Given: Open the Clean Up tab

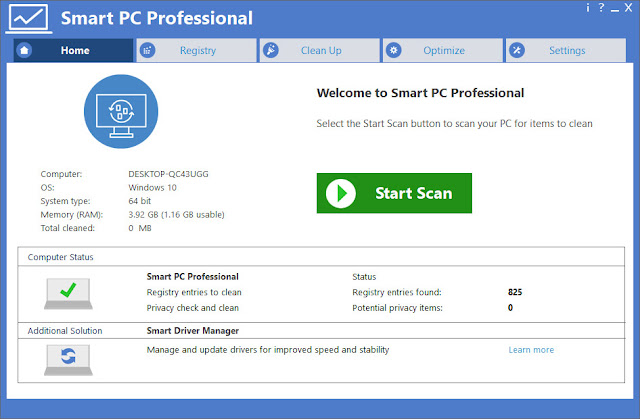Looking at the screenshot, I should [x=320, y=50].
